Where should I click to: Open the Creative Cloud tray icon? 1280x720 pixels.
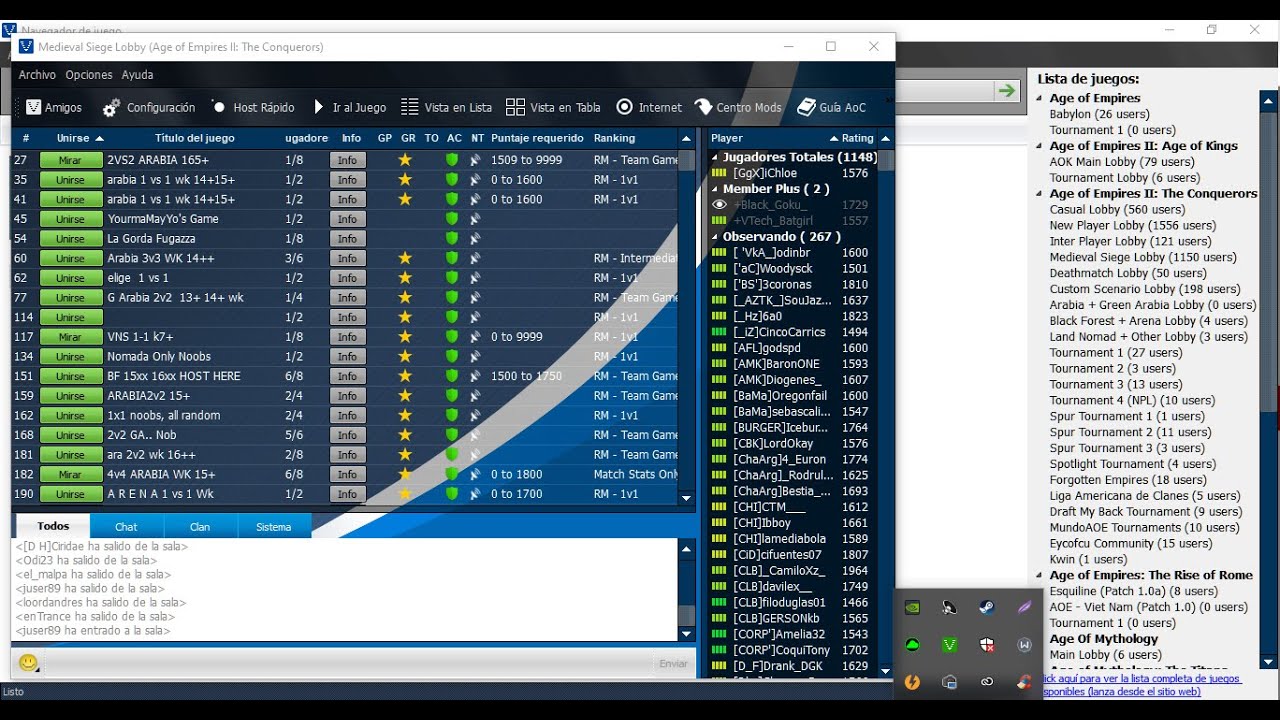click(987, 682)
